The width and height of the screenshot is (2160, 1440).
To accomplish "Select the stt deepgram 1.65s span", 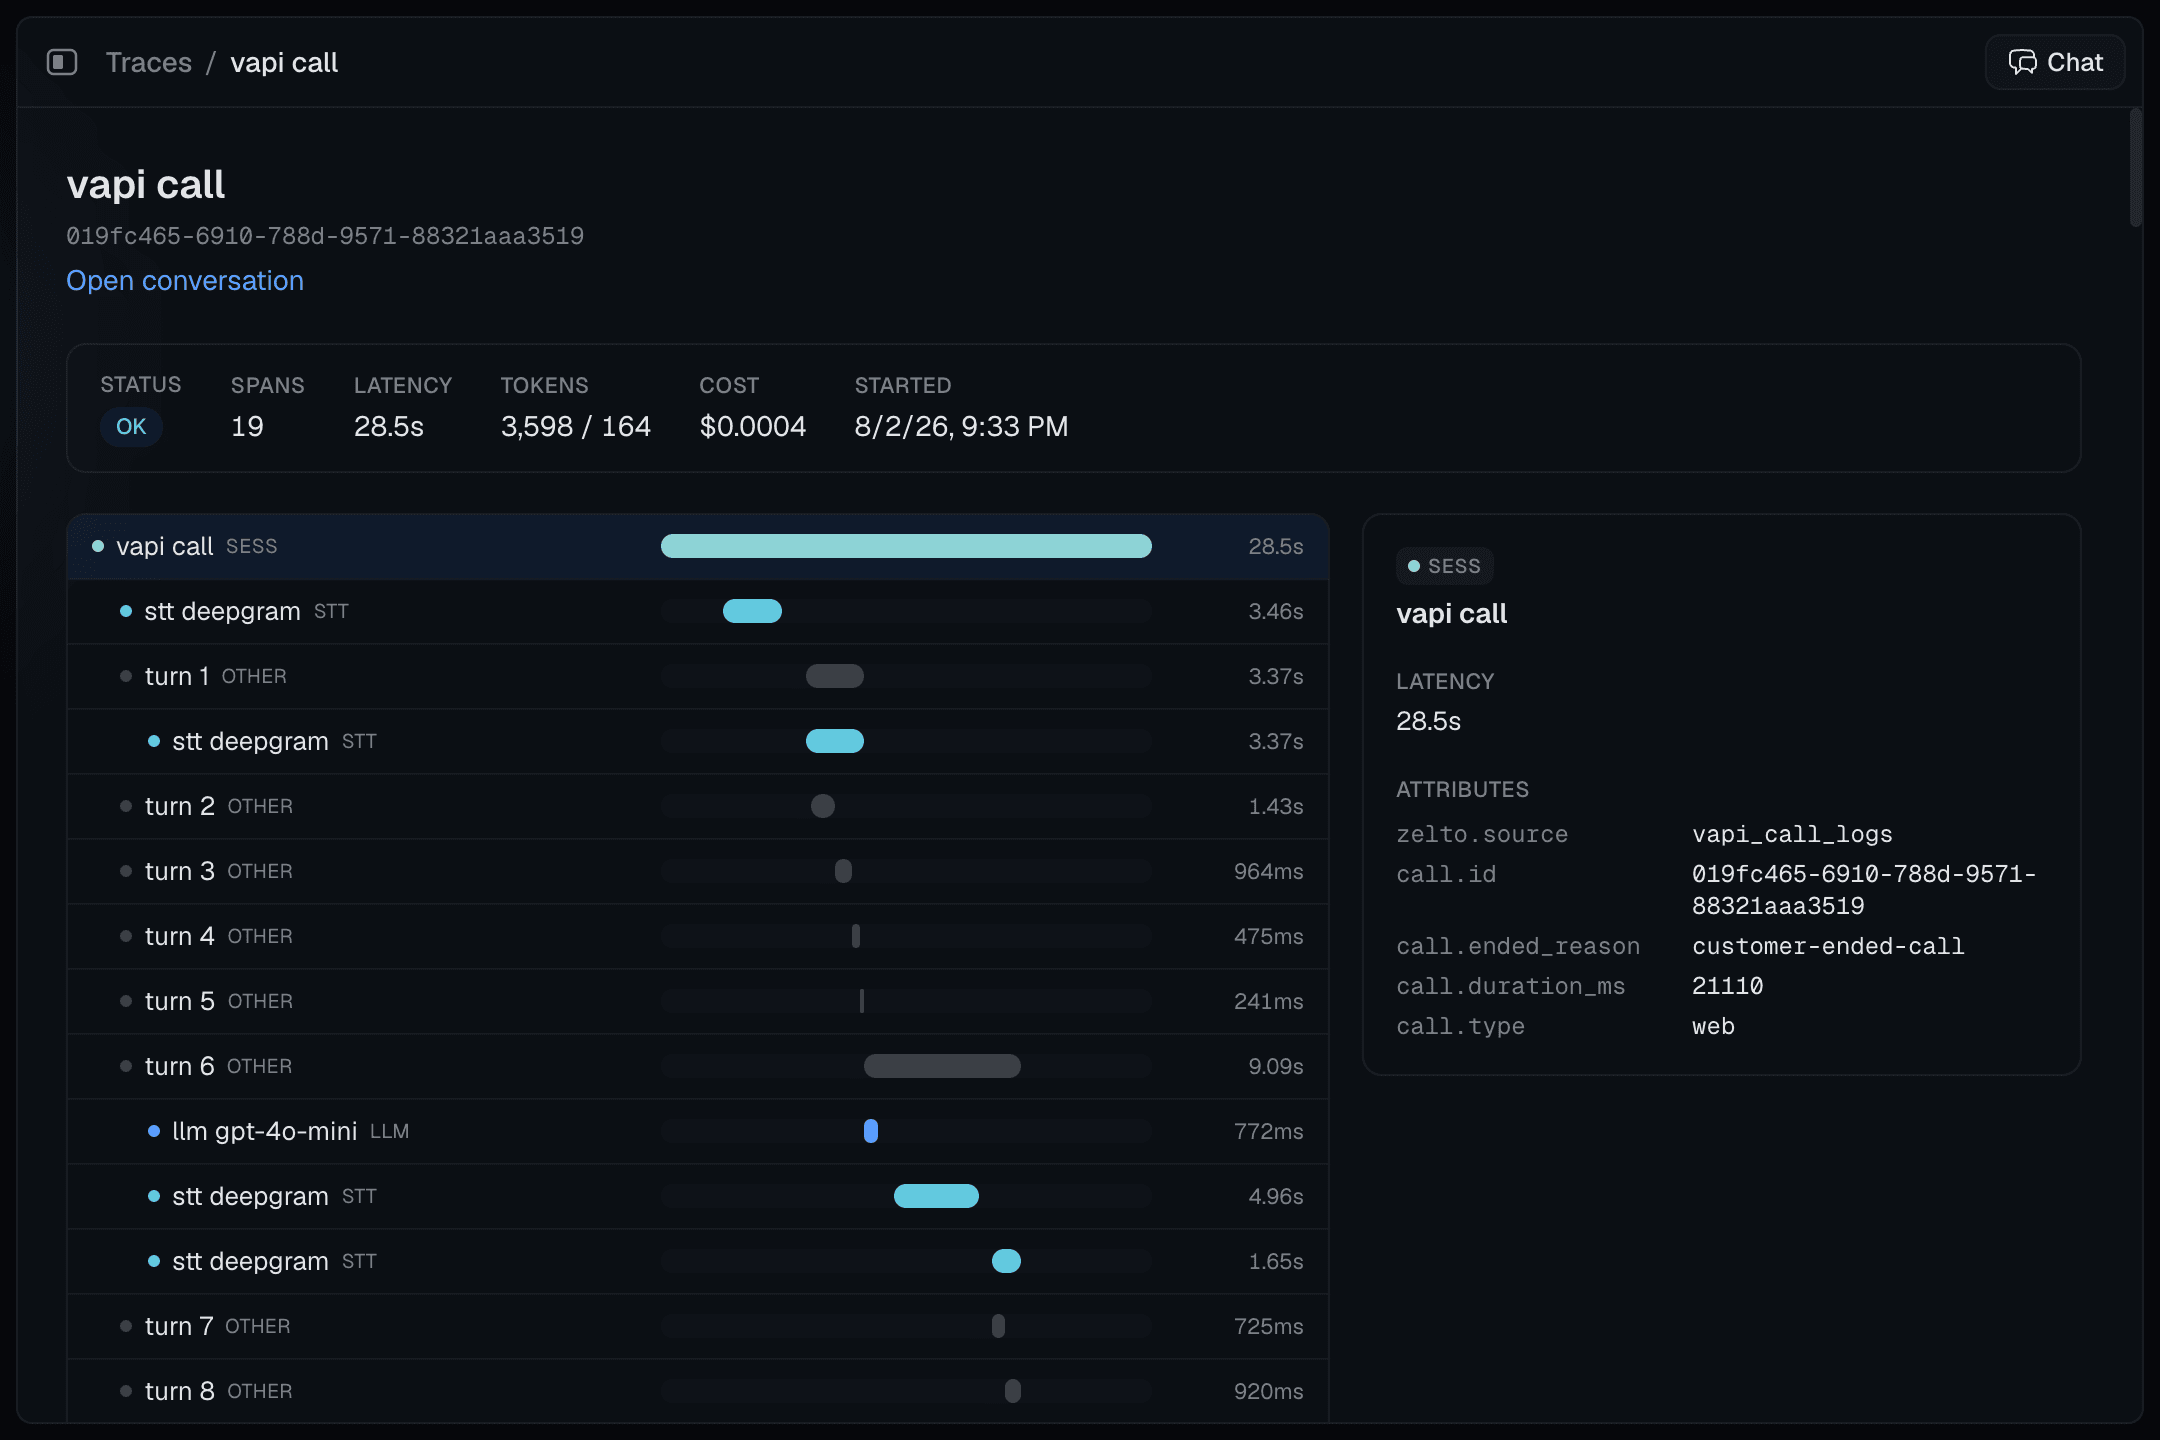I will pyautogui.click(x=698, y=1261).
